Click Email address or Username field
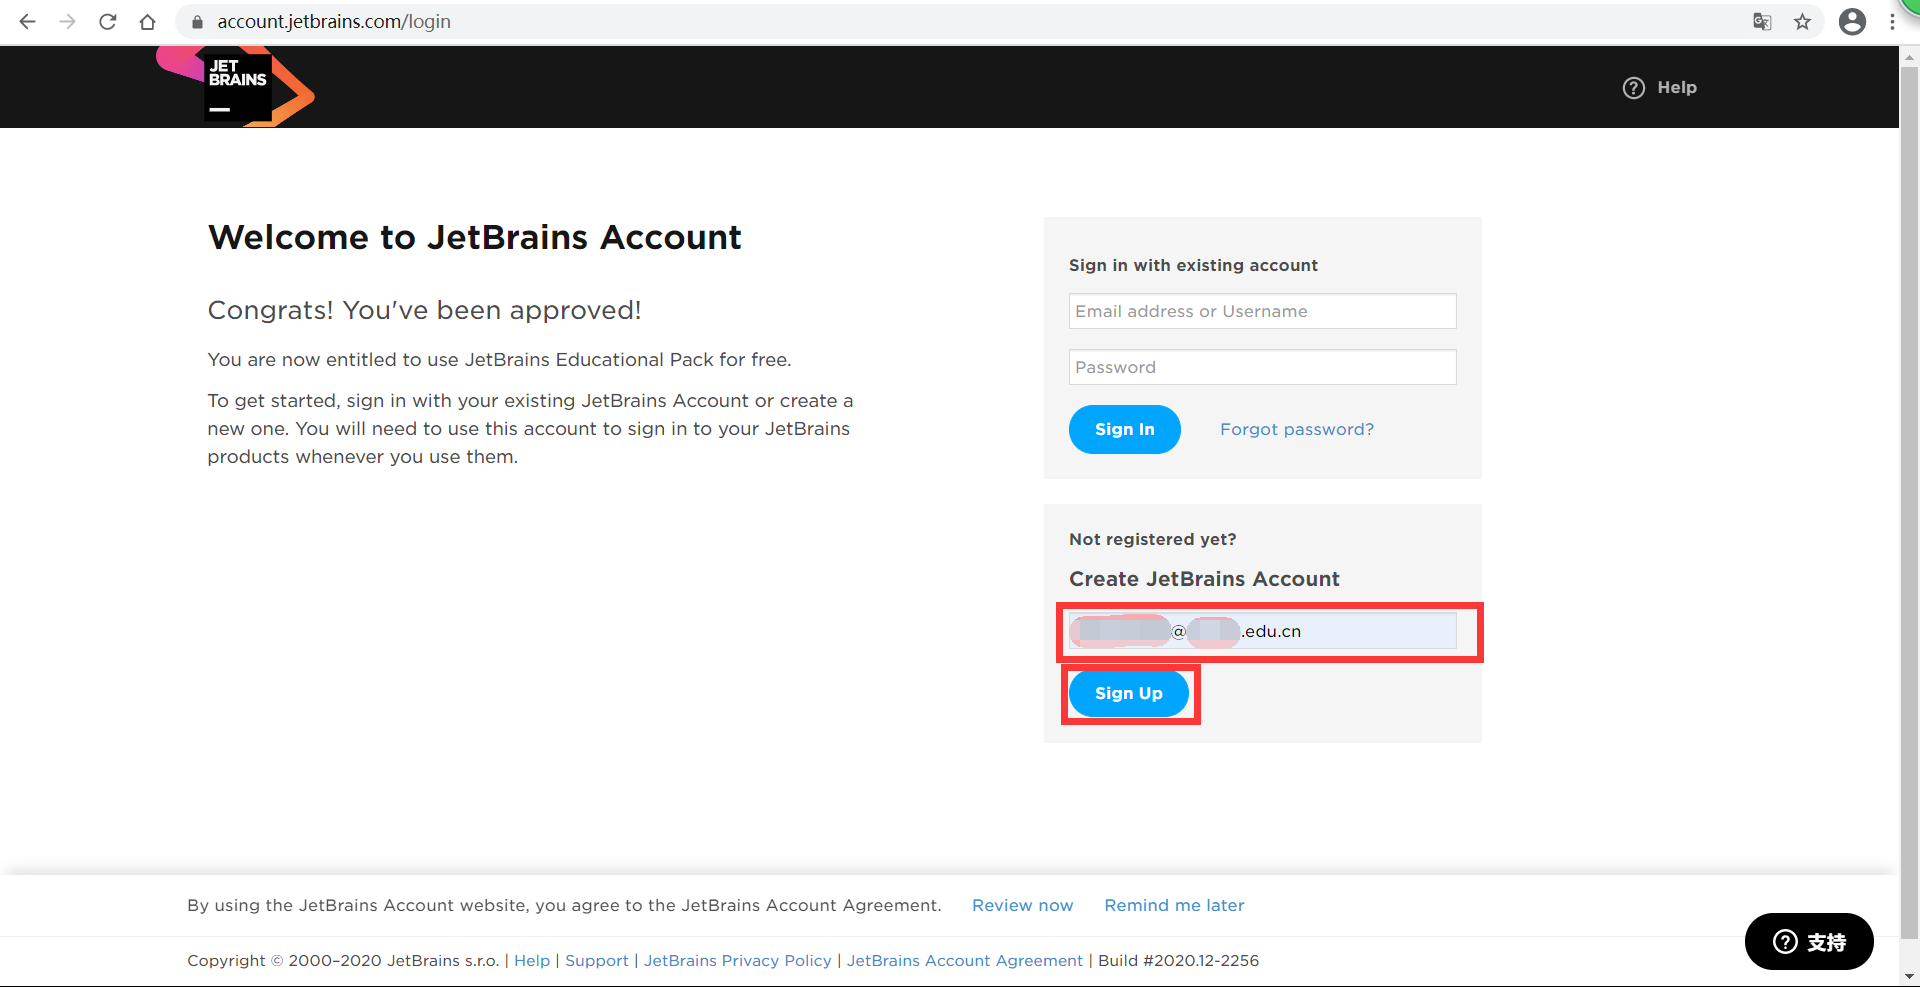1920x987 pixels. (x=1262, y=311)
